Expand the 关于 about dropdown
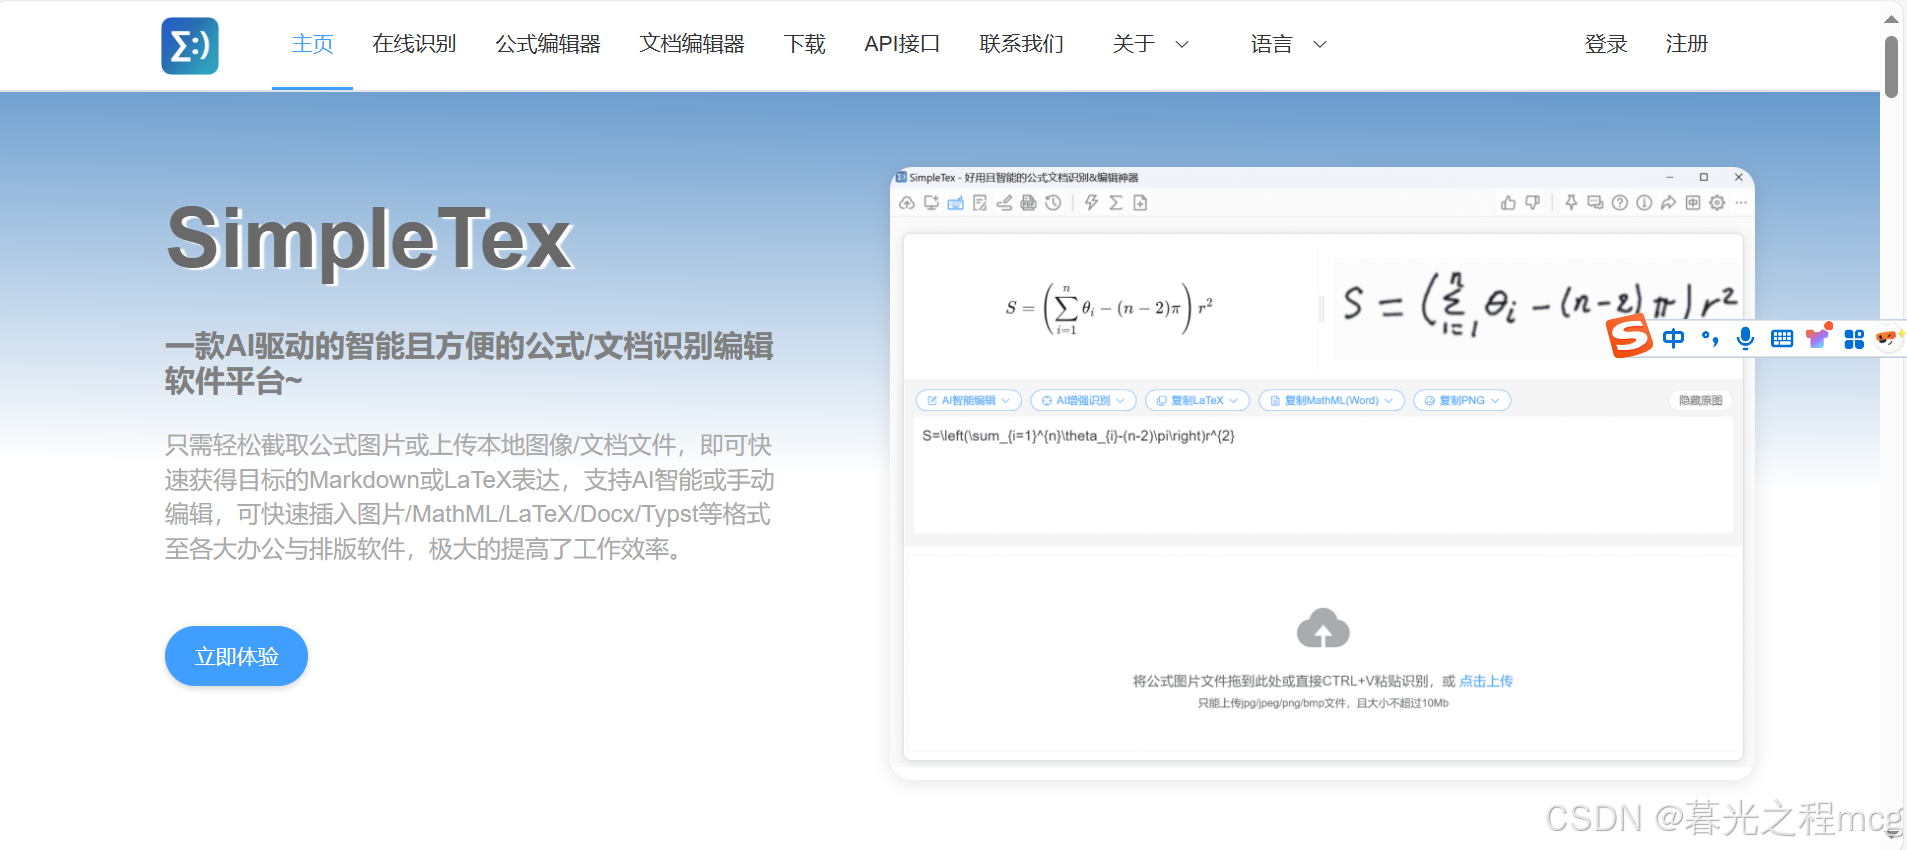The width and height of the screenshot is (1907, 850). (1150, 44)
